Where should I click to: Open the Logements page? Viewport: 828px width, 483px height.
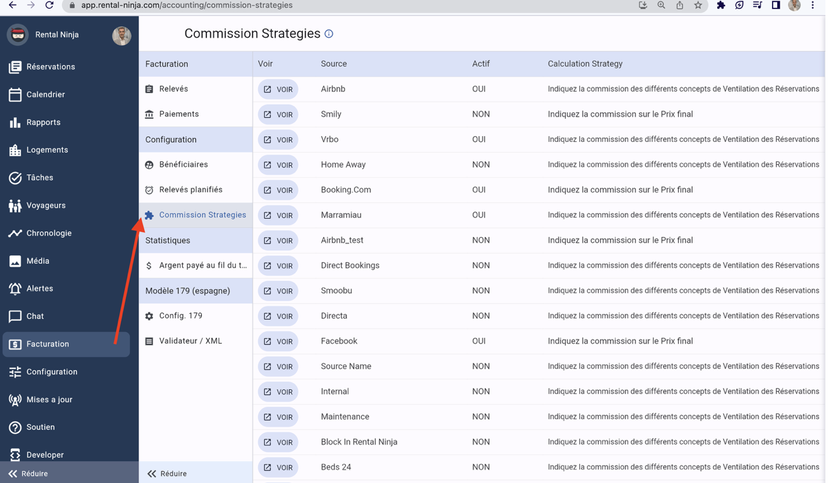tap(66, 150)
